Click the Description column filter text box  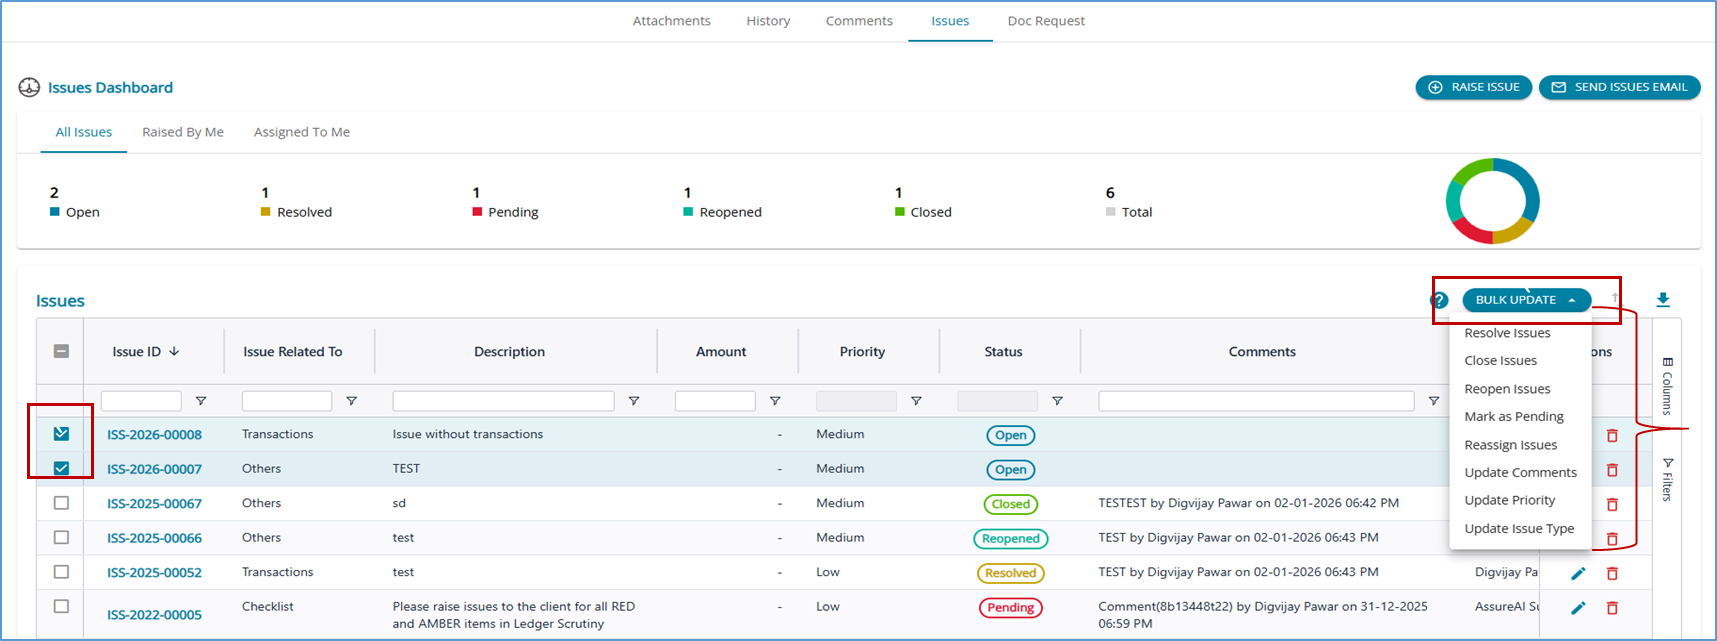pos(503,401)
